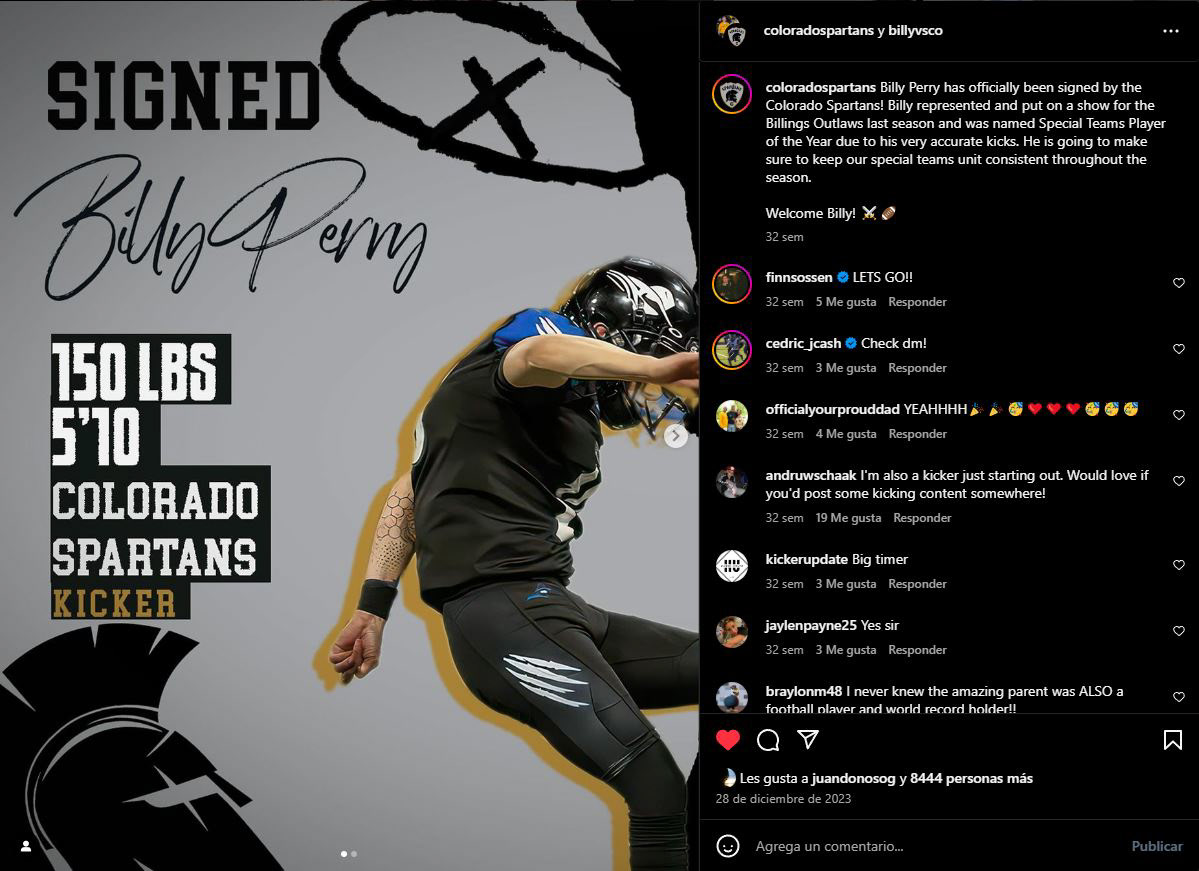Click Responder under jaylenpayne25's comment
The width and height of the screenshot is (1199, 871).
[917, 649]
